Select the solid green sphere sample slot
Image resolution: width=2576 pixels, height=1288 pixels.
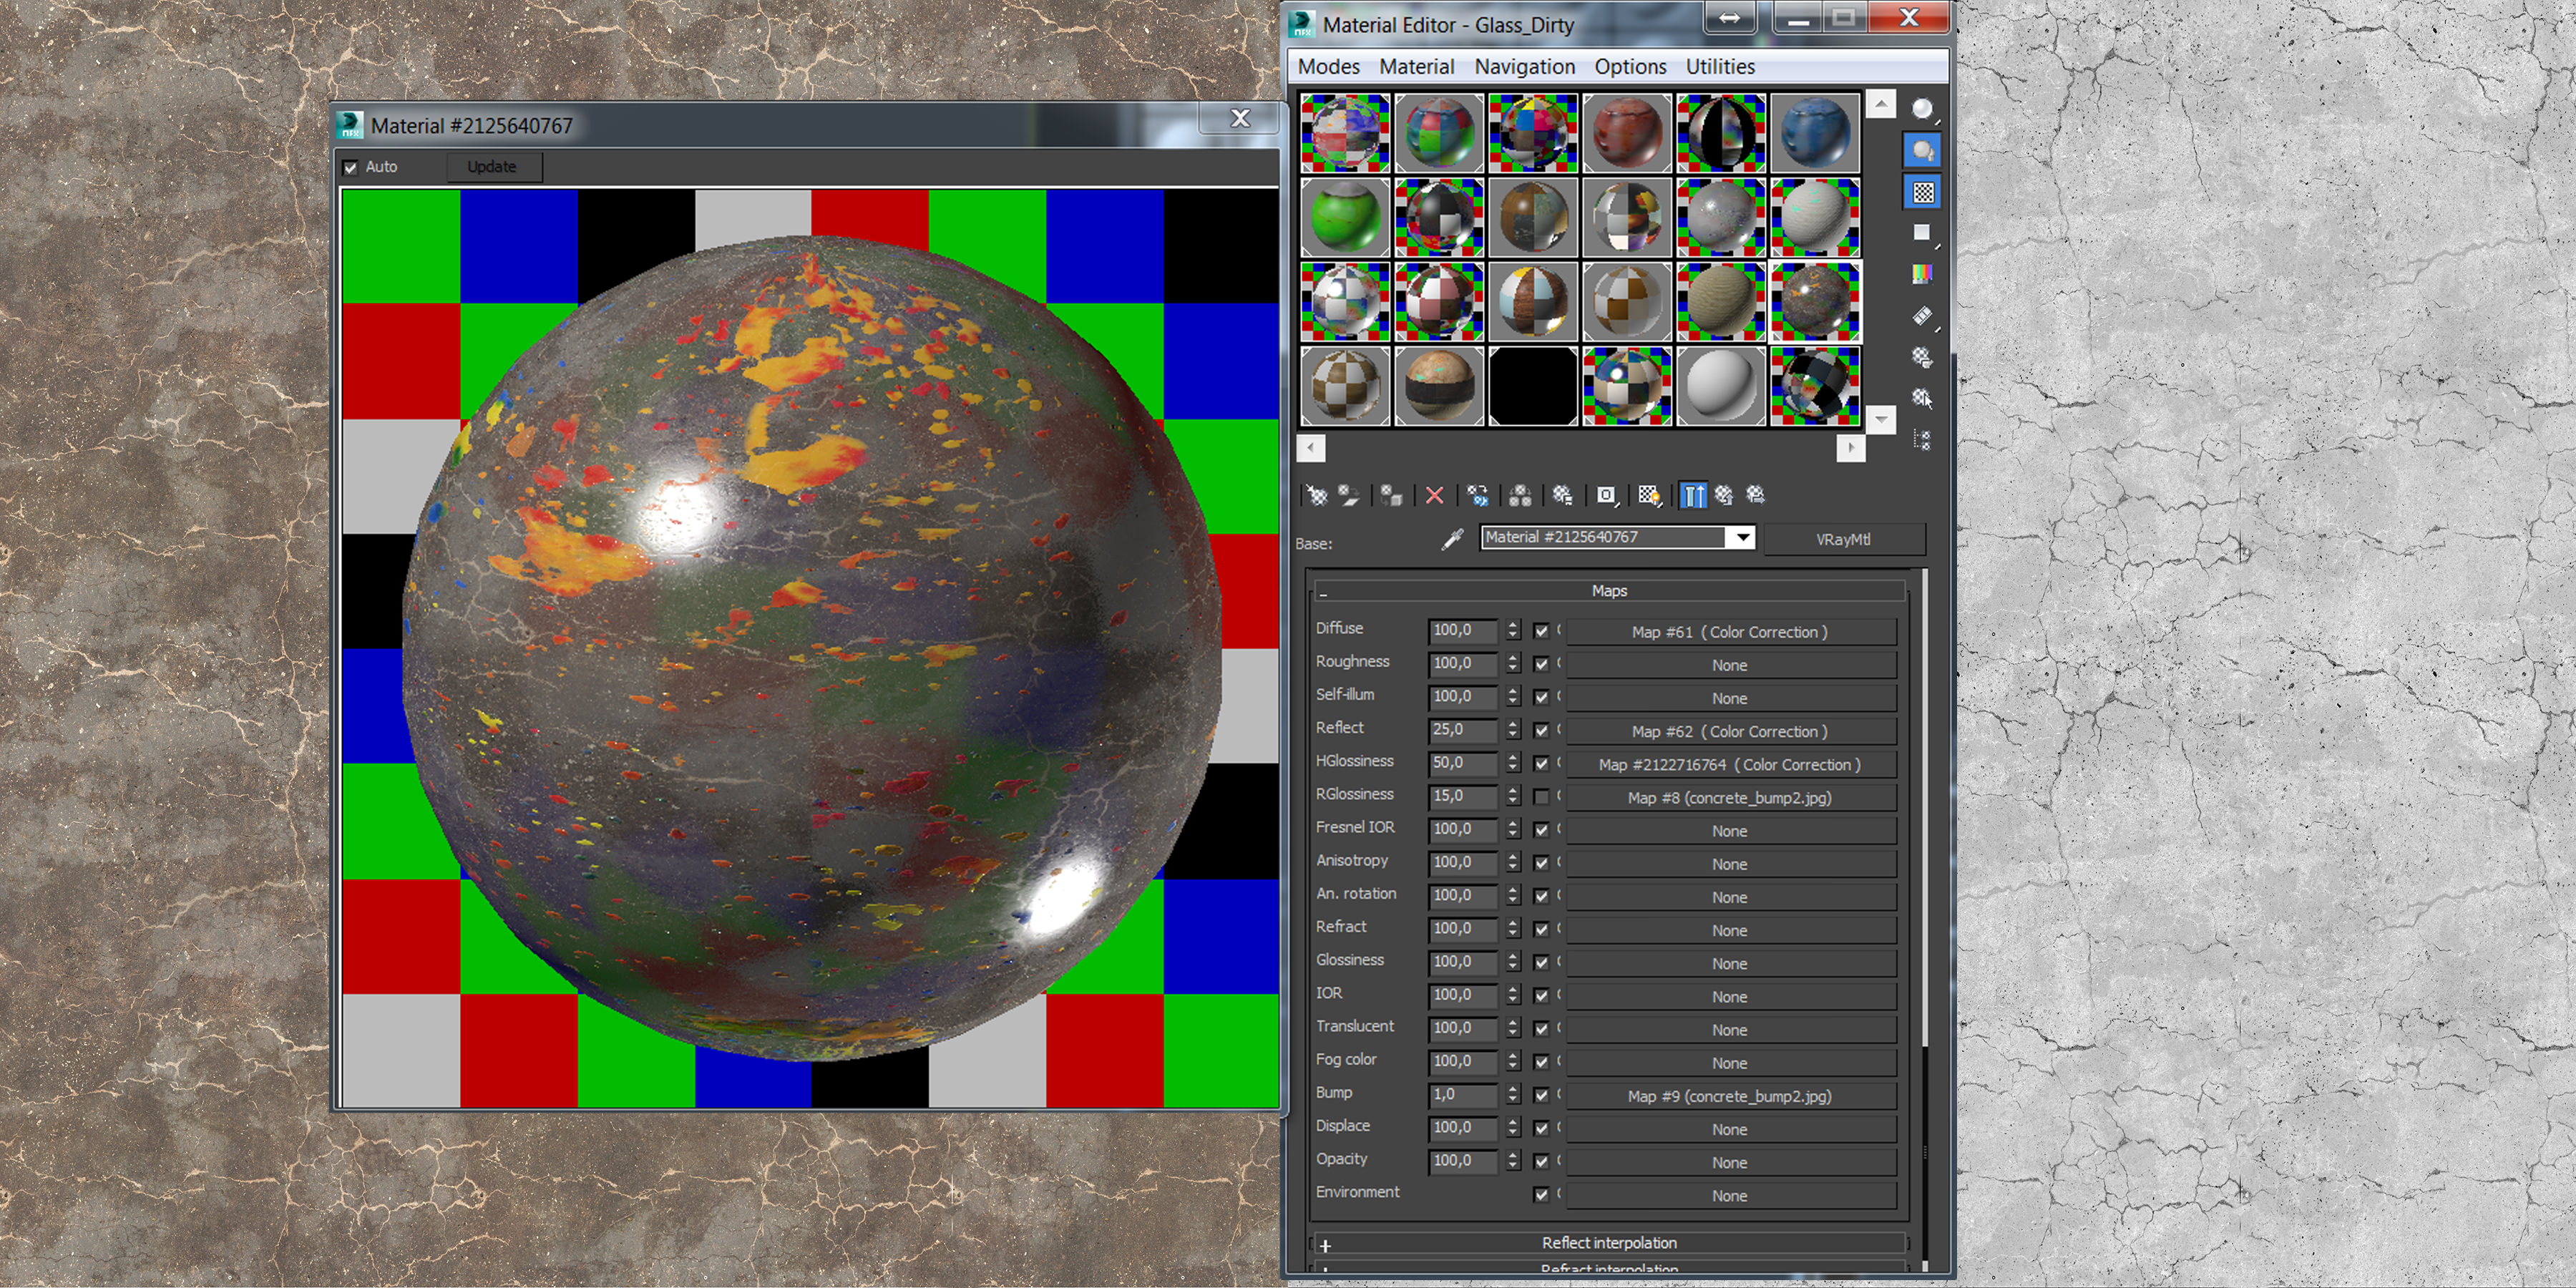[x=1345, y=217]
